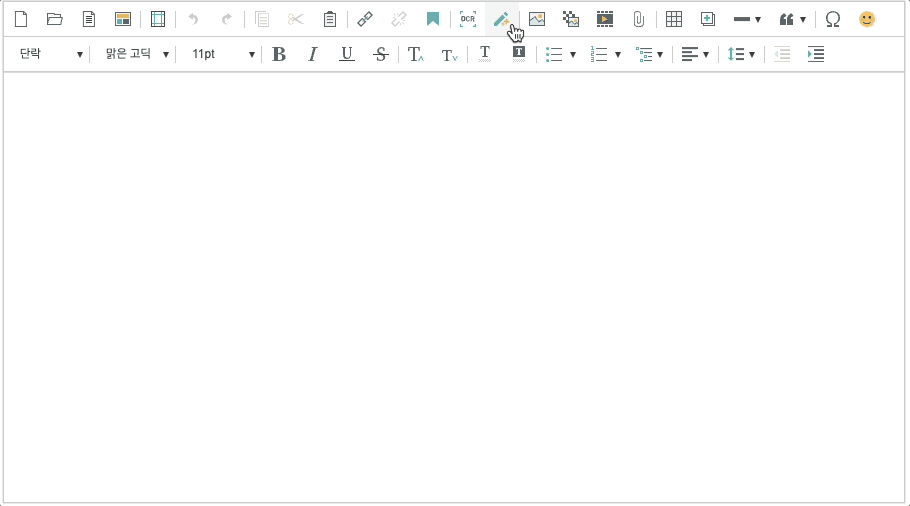Choose text background highlight color
The height and width of the screenshot is (506, 910).
coord(518,54)
